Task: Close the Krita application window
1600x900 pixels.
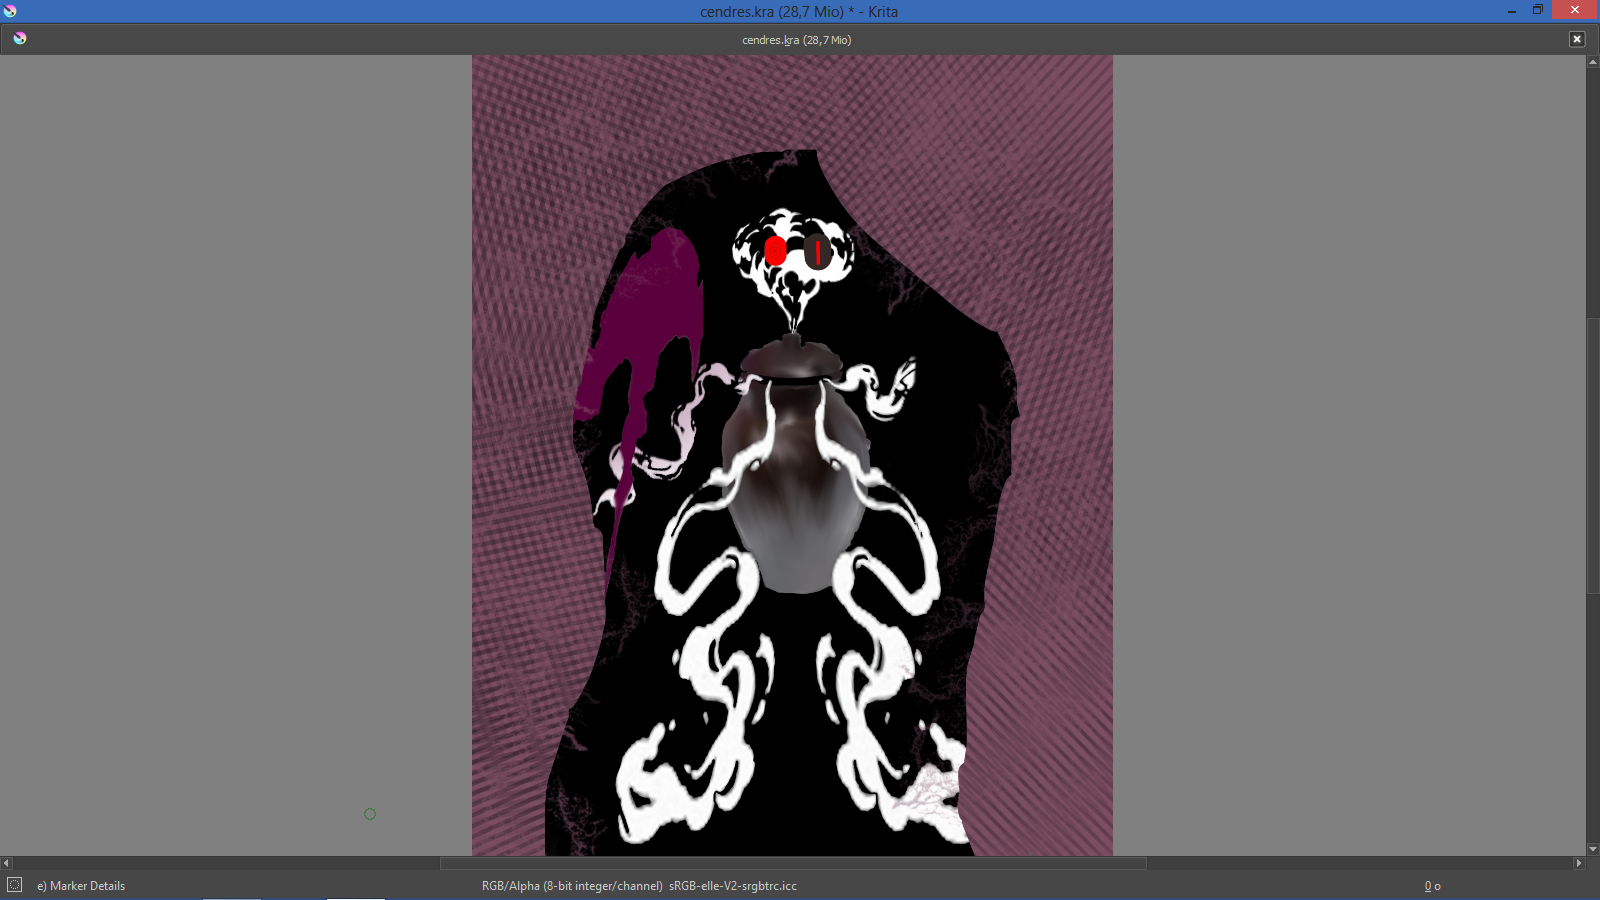Action: point(1575,10)
